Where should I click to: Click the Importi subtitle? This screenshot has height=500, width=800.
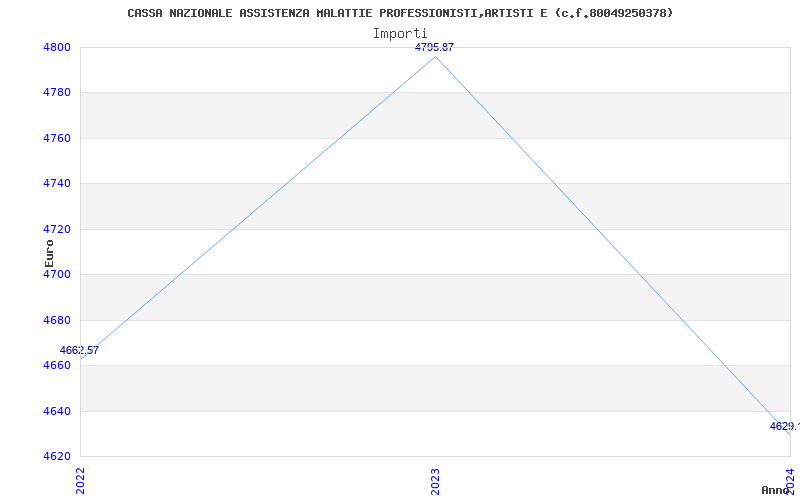[400, 34]
